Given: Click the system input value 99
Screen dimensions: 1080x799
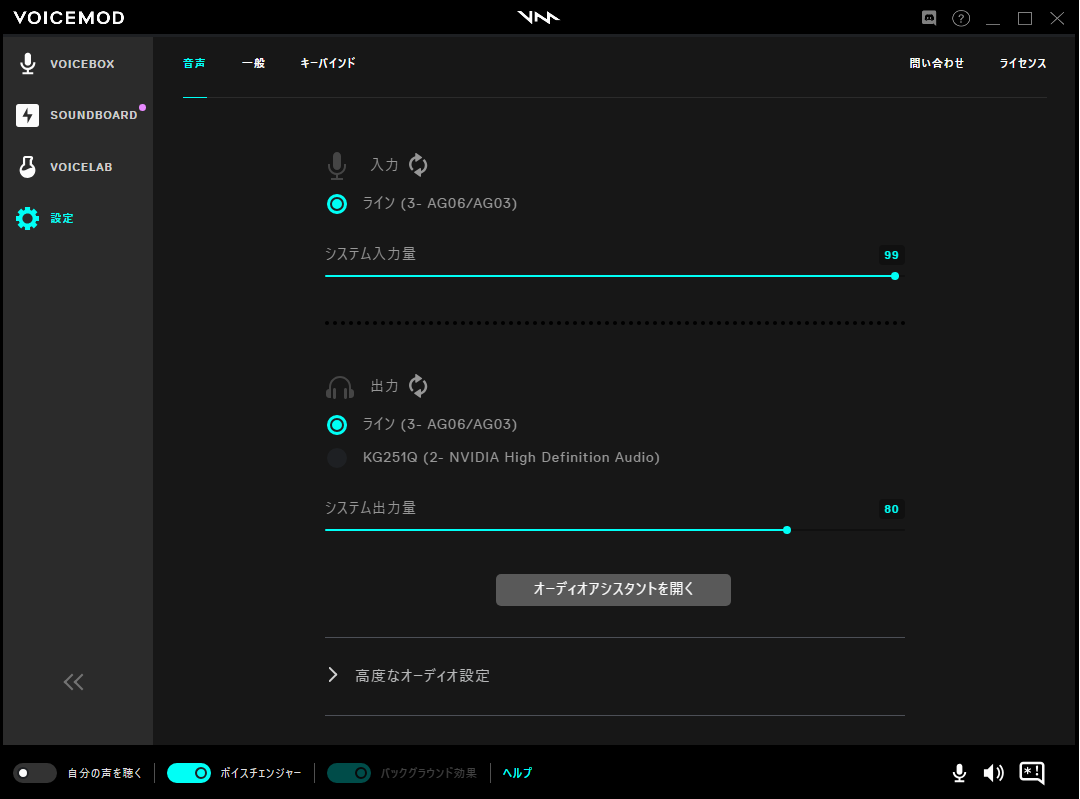Looking at the screenshot, I should [891, 255].
